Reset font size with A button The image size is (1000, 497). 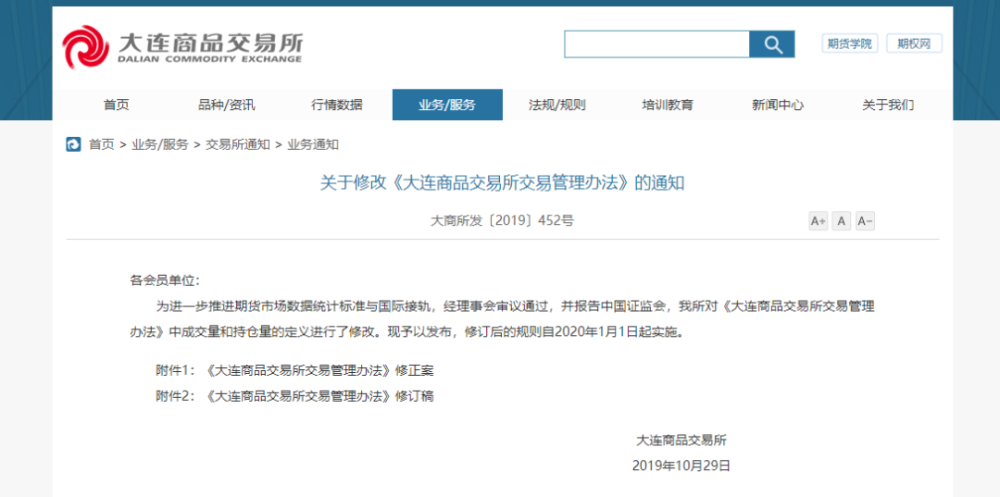click(x=841, y=221)
